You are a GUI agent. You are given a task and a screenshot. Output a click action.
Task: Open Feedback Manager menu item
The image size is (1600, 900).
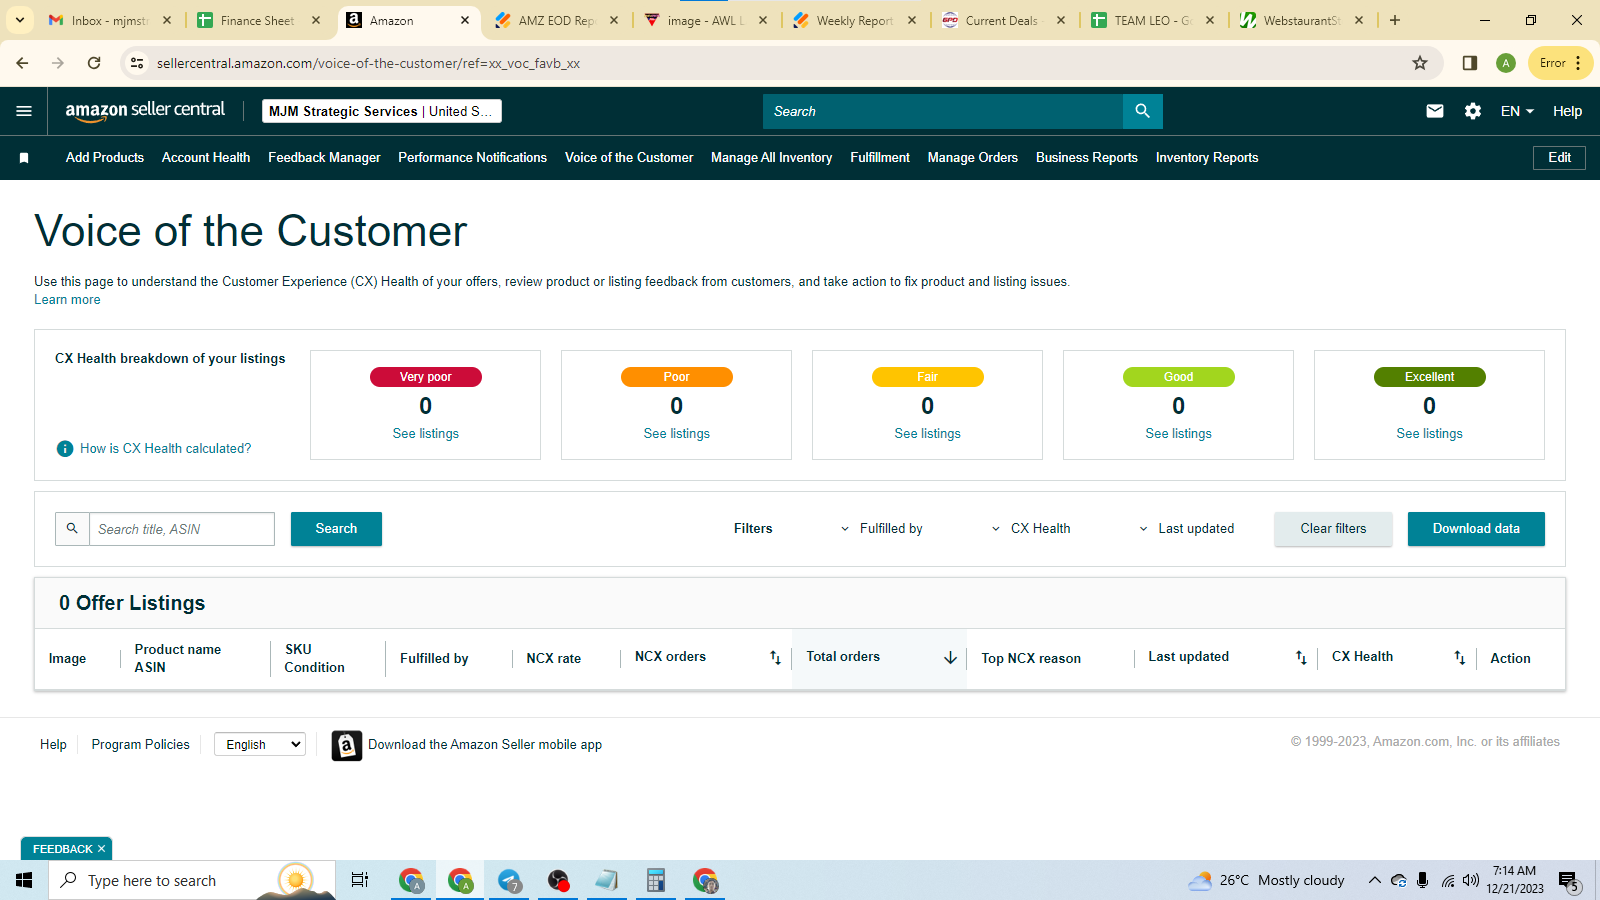tap(324, 158)
